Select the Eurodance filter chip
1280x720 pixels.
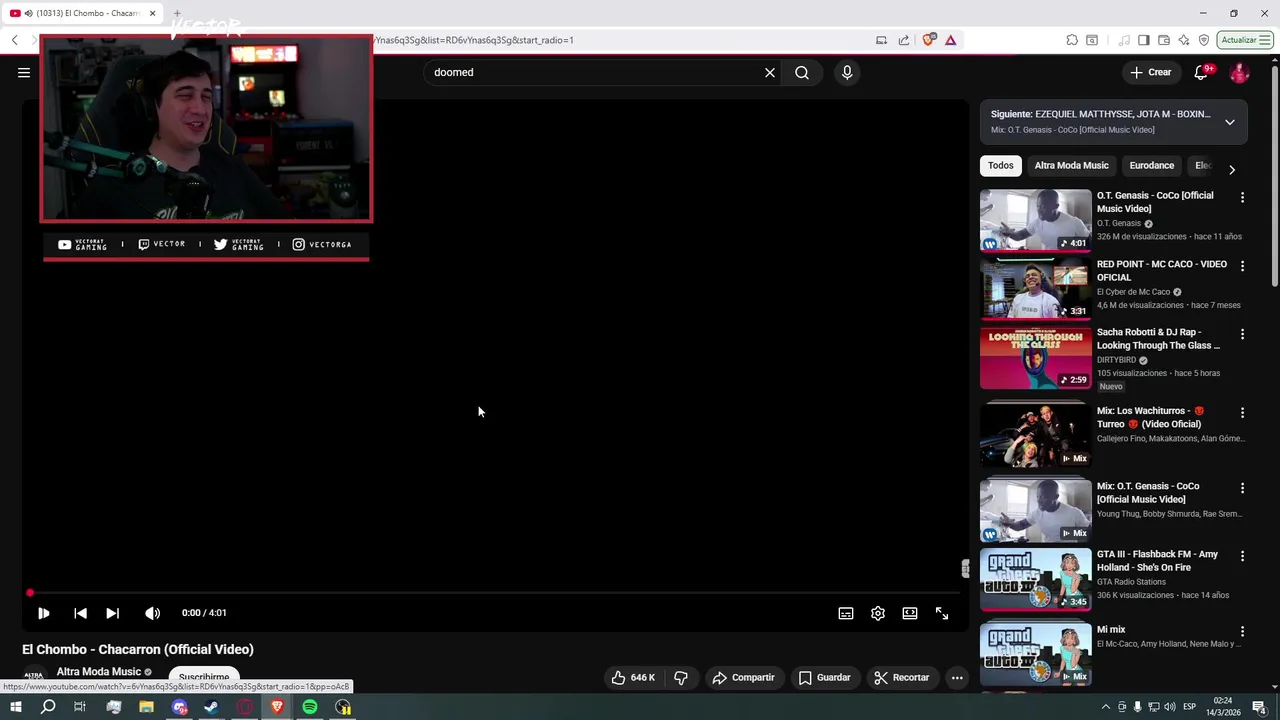(x=1151, y=166)
